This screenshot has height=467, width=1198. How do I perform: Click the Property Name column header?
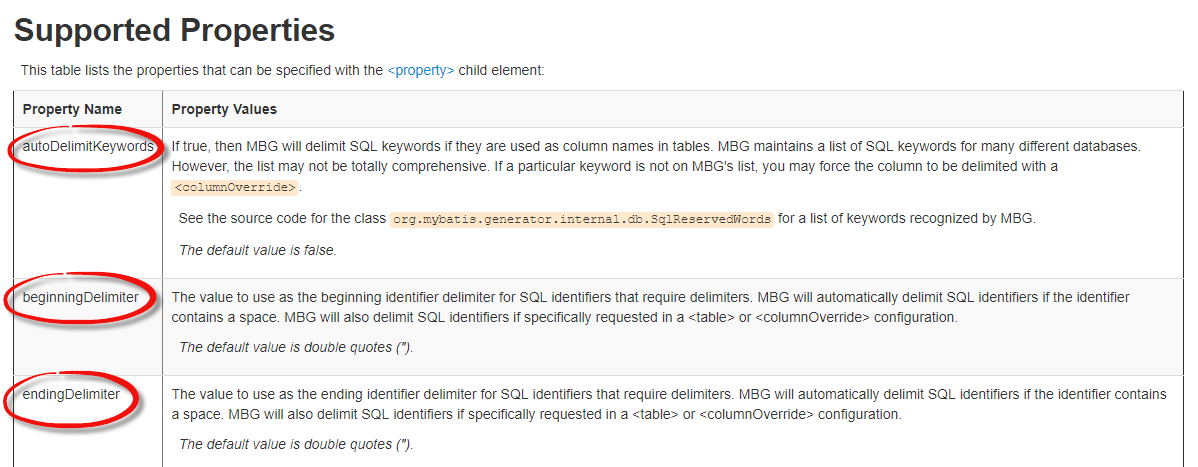pos(72,109)
